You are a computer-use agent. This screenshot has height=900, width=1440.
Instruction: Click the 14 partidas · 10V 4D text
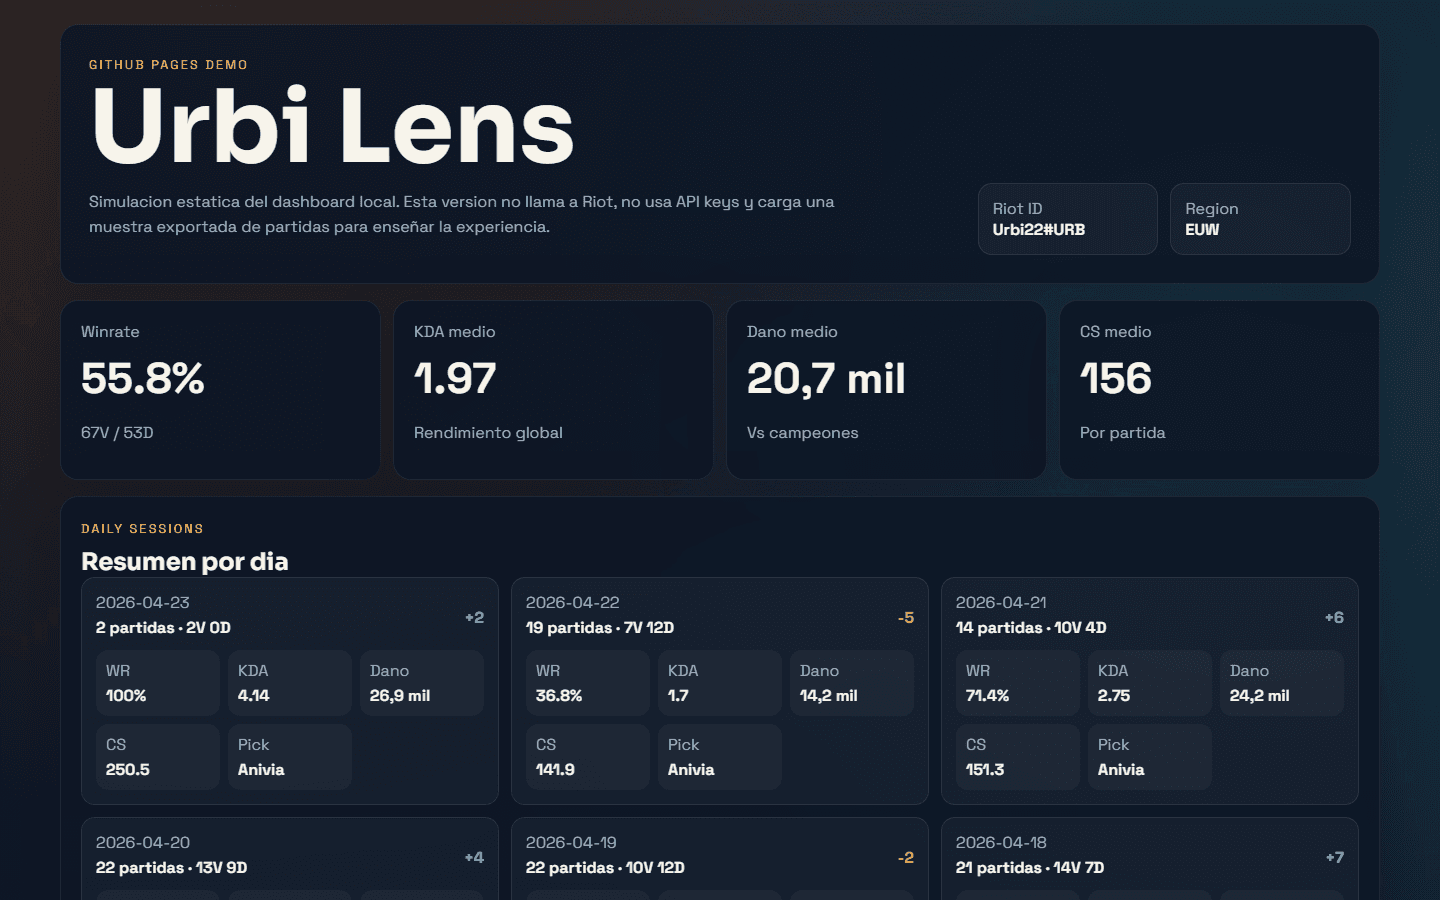click(x=1031, y=628)
